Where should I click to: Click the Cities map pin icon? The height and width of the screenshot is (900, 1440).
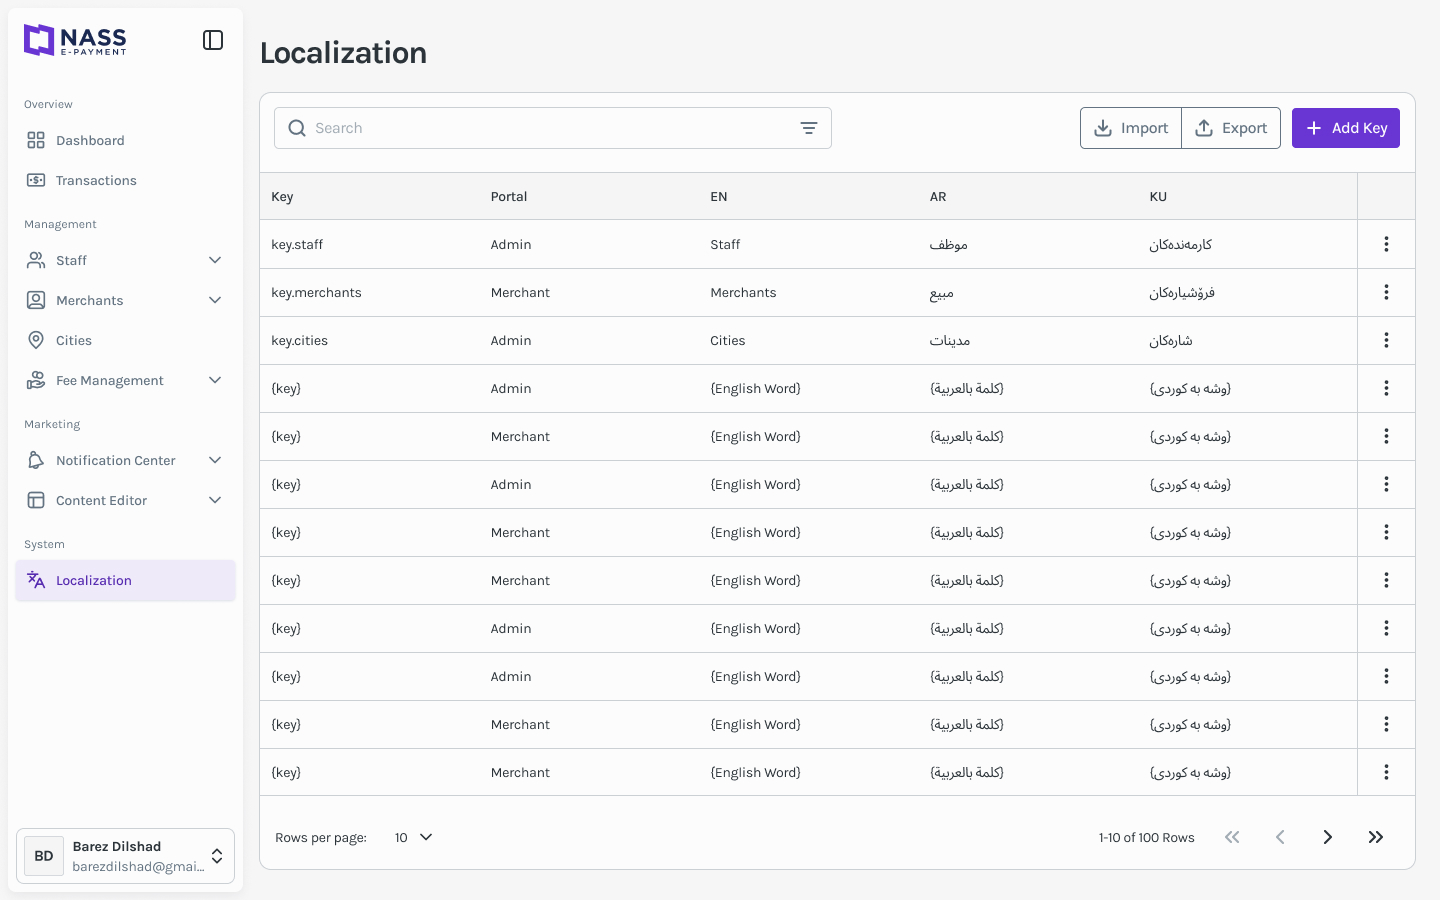coord(36,340)
